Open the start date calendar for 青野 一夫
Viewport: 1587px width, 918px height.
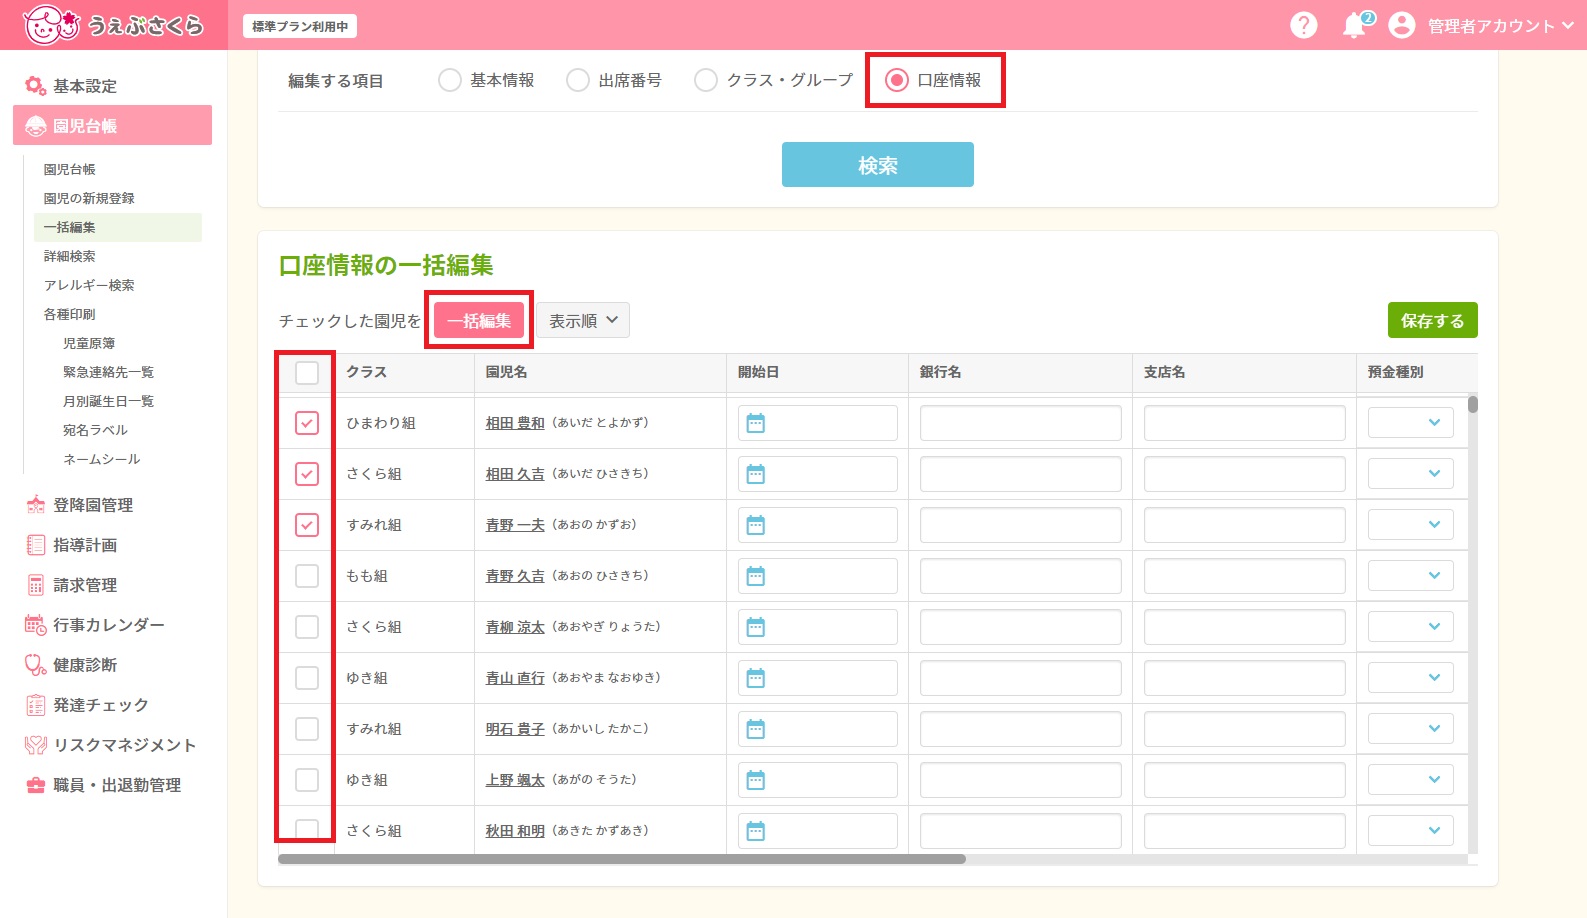[756, 525]
